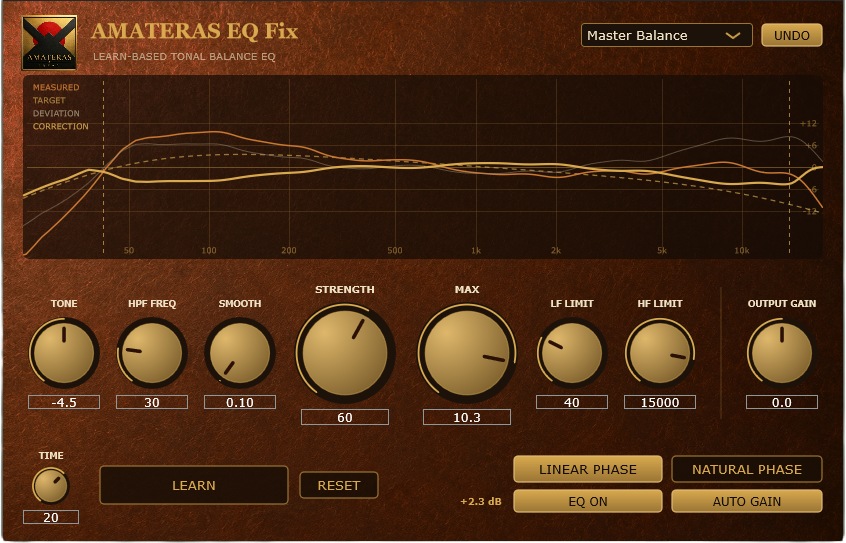Select the HPF FREQ value field 30
The width and height of the screenshot is (846, 543).
pos(152,402)
